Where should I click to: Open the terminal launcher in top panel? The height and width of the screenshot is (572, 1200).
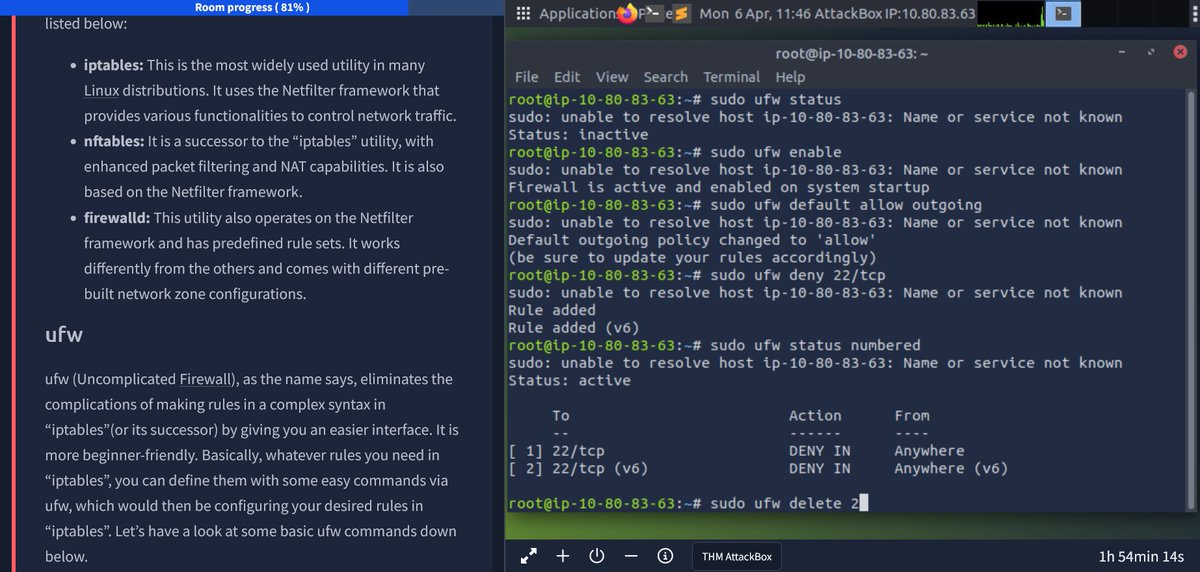pyautogui.click(x=652, y=14)
